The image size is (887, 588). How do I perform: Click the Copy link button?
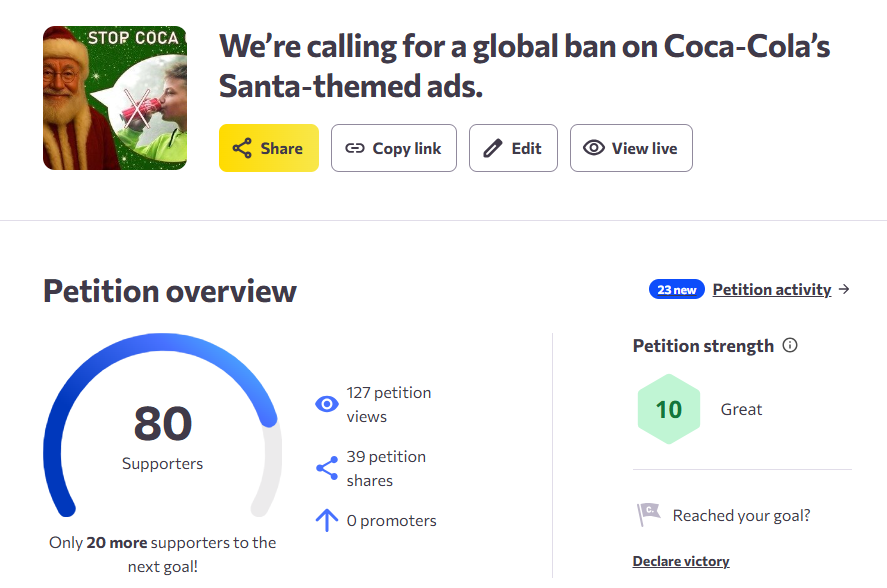[393, 148]
